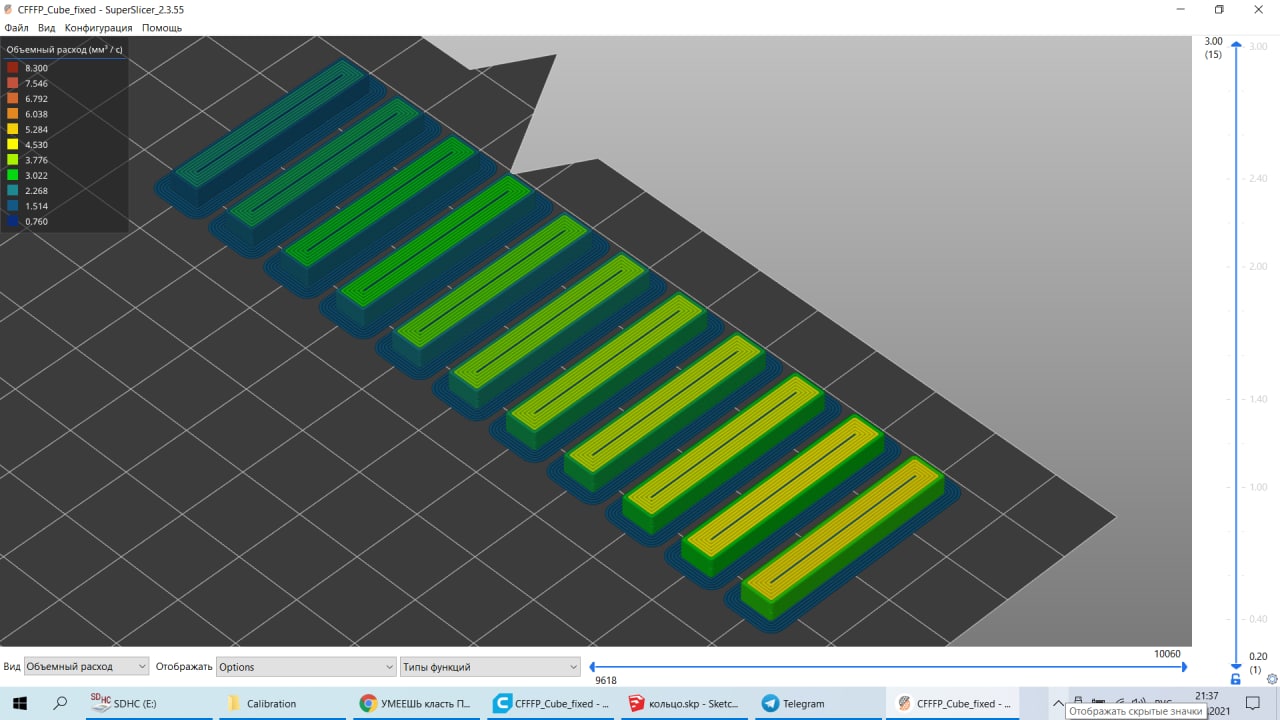Switch to Telegram in the taskbar
This screenshot has width=1280, height=720.
click(x=816, y=703)
